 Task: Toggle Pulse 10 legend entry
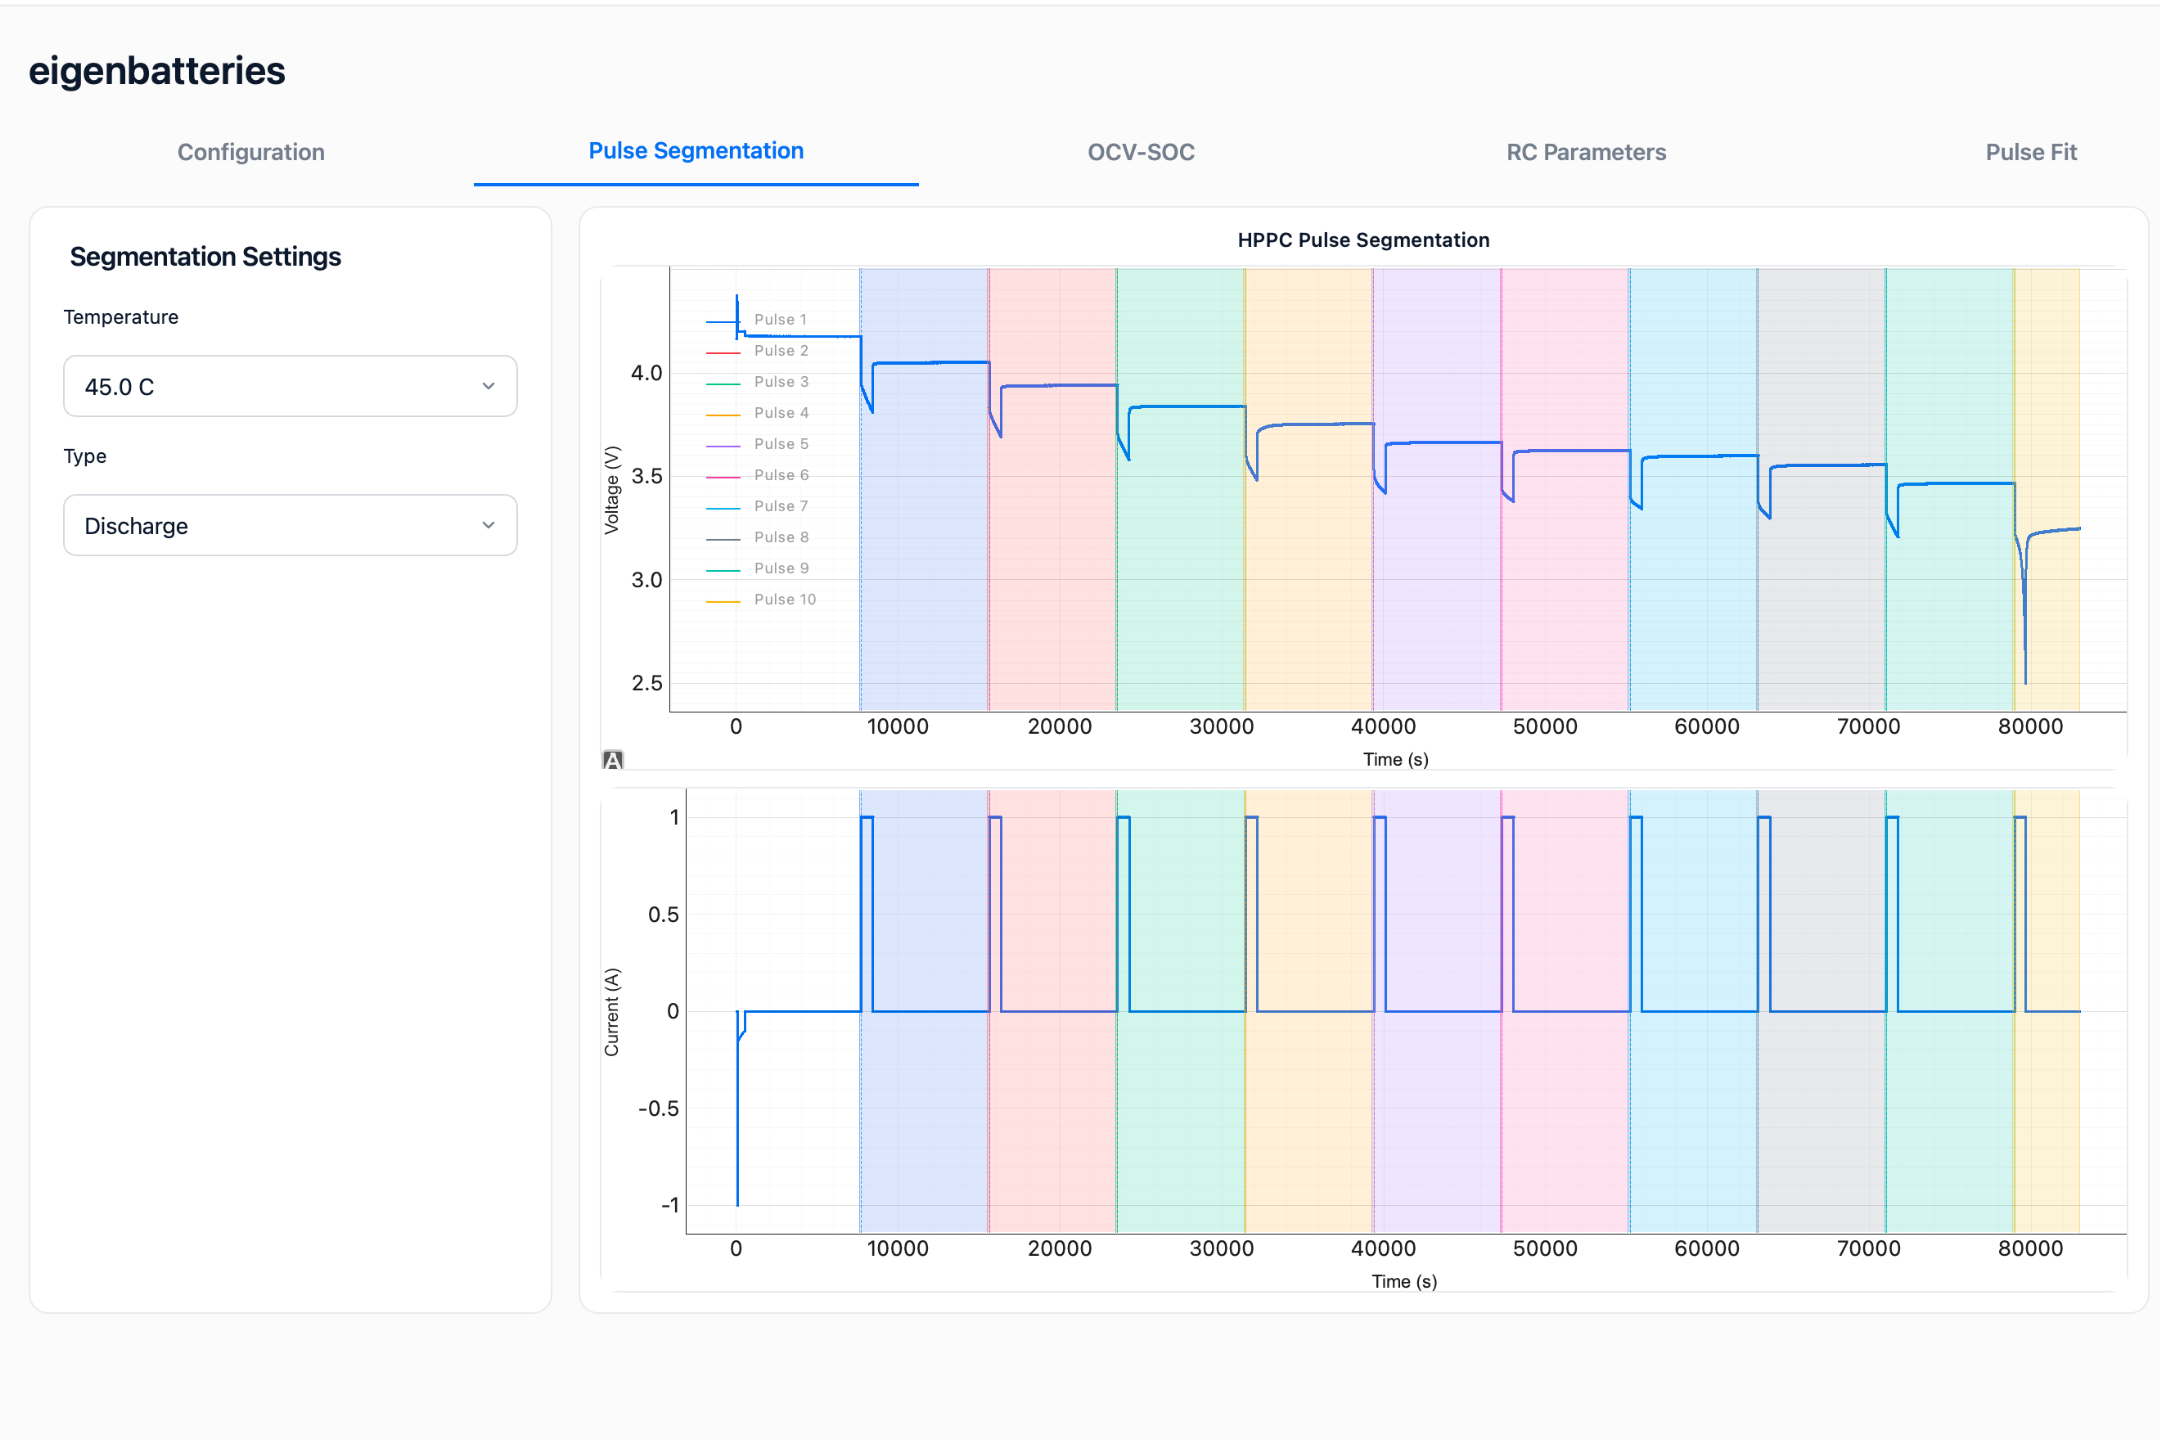pos(761,600)
